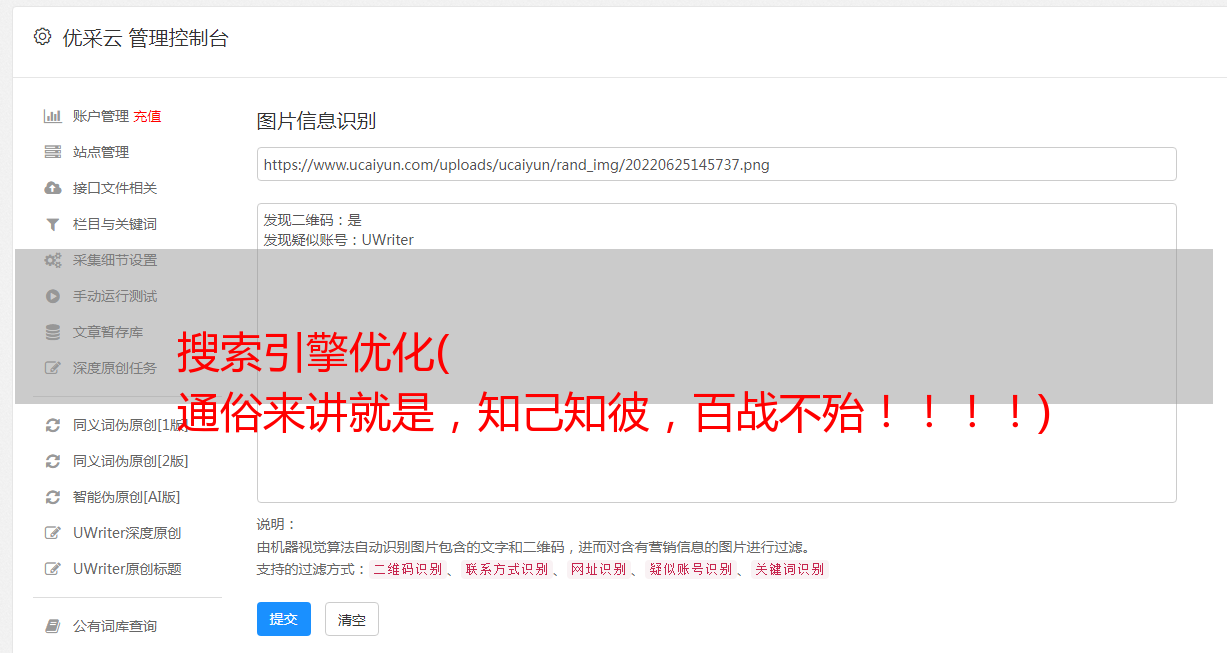Submit with the blue 提交 button

pos(284,619)
